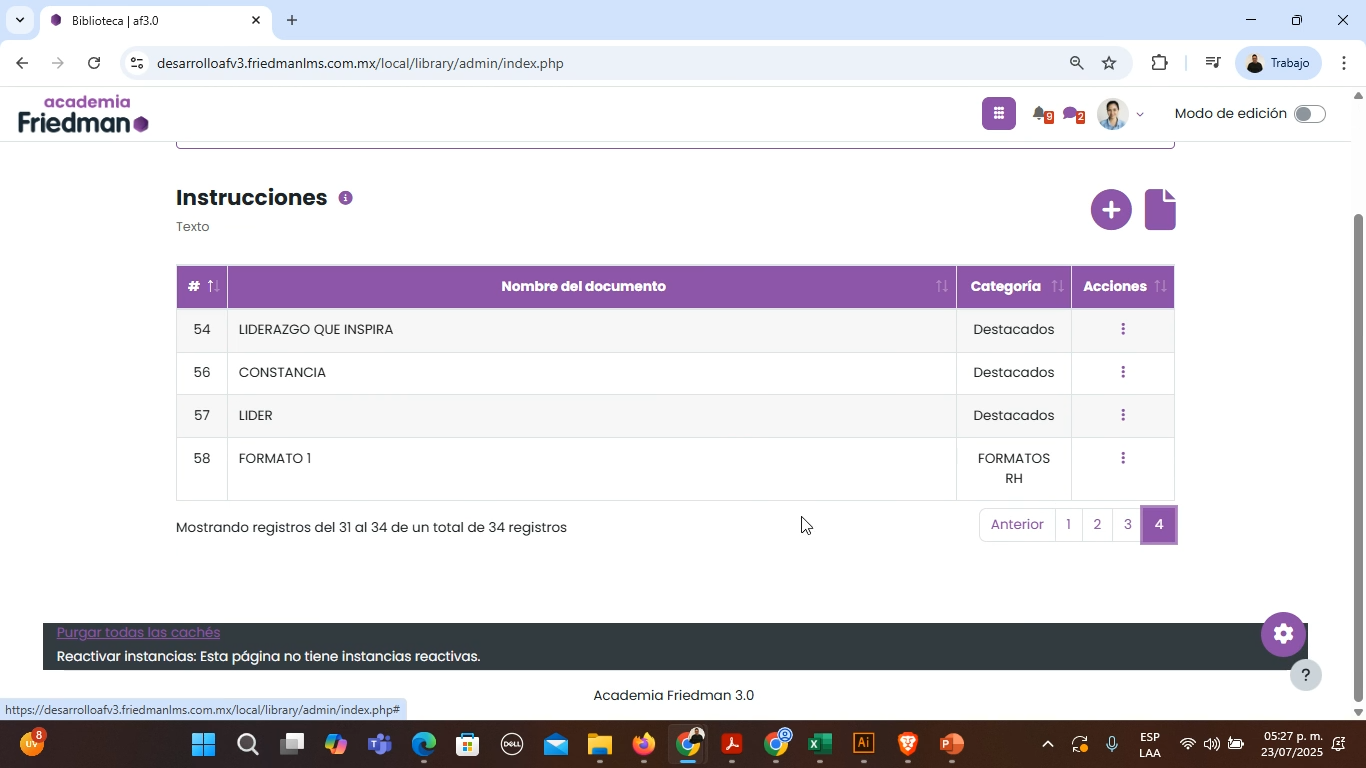Go back in browser history
The height and width of the screenshot is (768, 1366).
(21, 63)
